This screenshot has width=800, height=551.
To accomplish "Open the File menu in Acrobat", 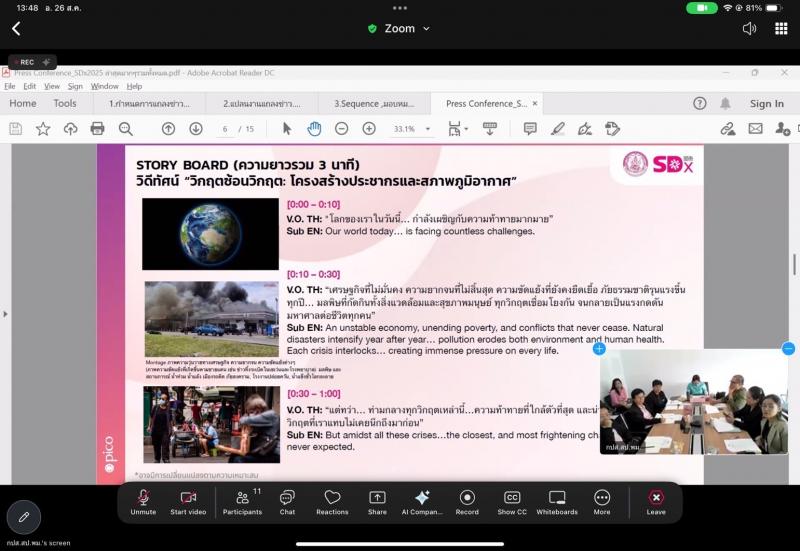I will [10, 86].
